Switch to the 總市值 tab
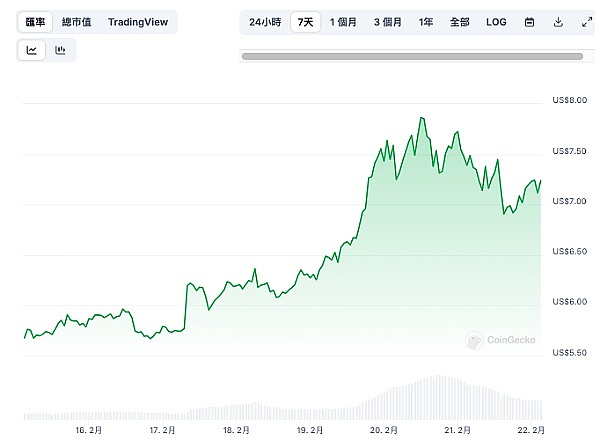This screenshot has height=448, width=600. (78, 21)
